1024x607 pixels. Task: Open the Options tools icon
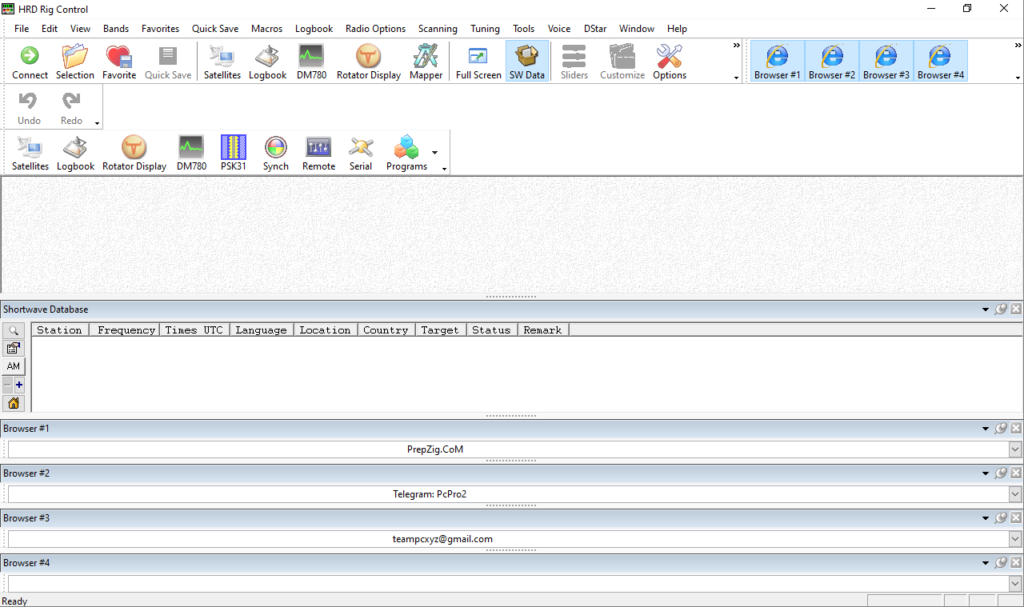669,62
